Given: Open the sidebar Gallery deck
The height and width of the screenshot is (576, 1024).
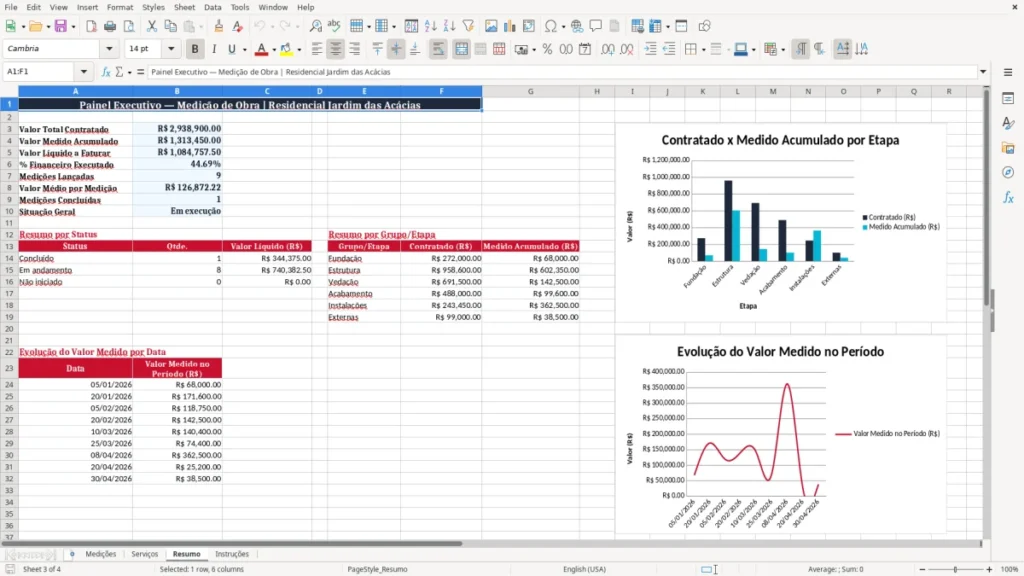Looking at the screenshot, I should click(1008, 148).
